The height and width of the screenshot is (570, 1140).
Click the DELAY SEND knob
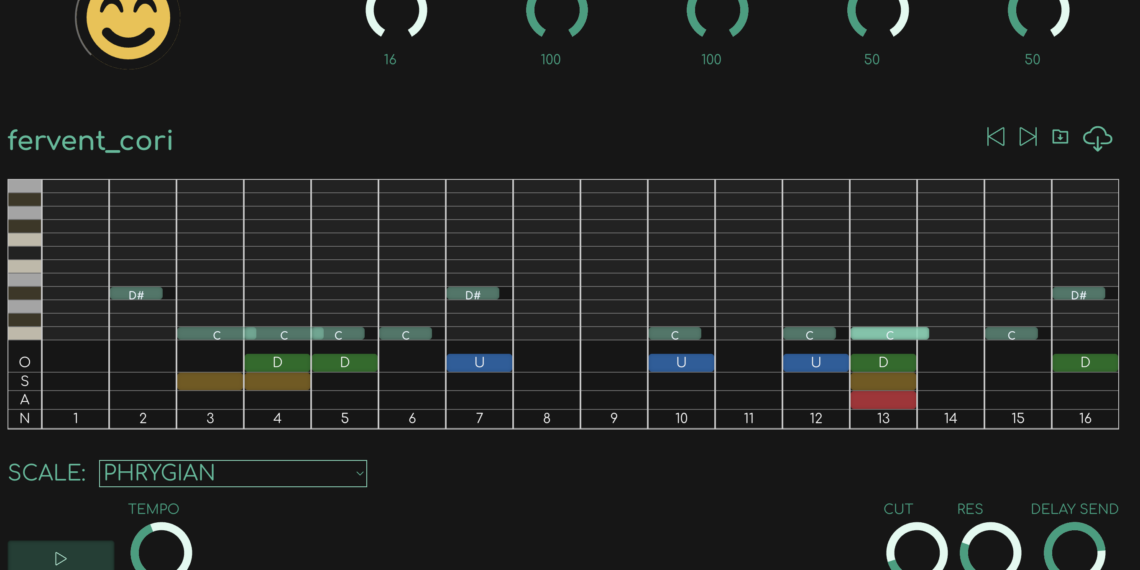click(x=1074, y=550)
